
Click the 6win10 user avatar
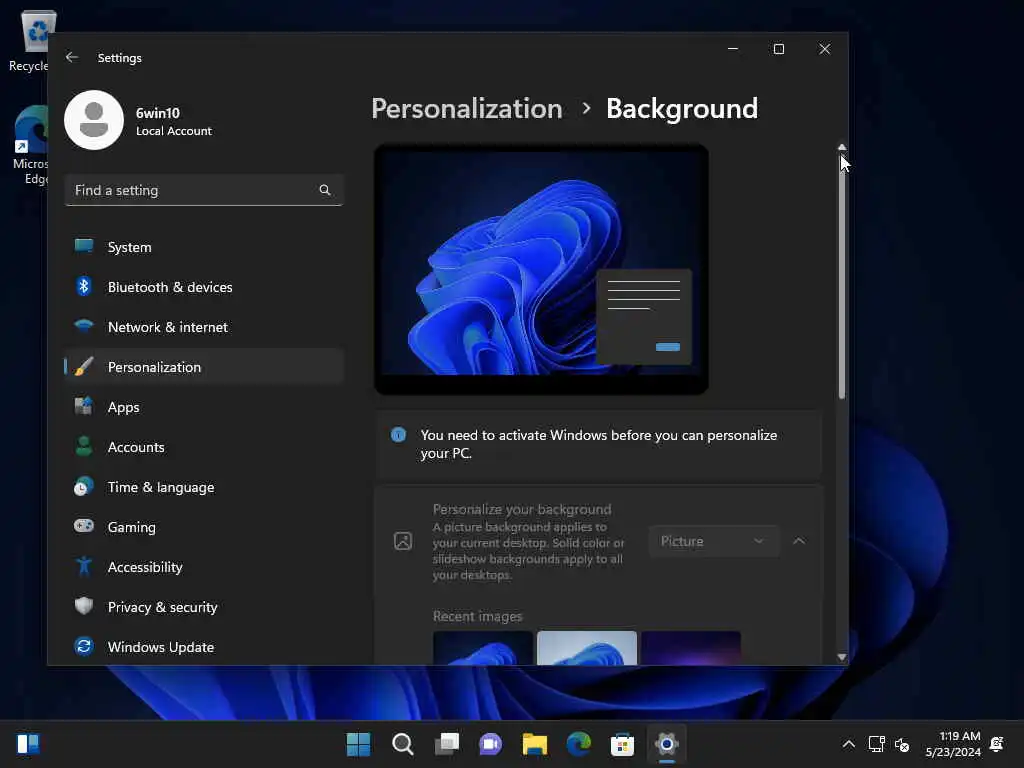[x=94, y=120]
